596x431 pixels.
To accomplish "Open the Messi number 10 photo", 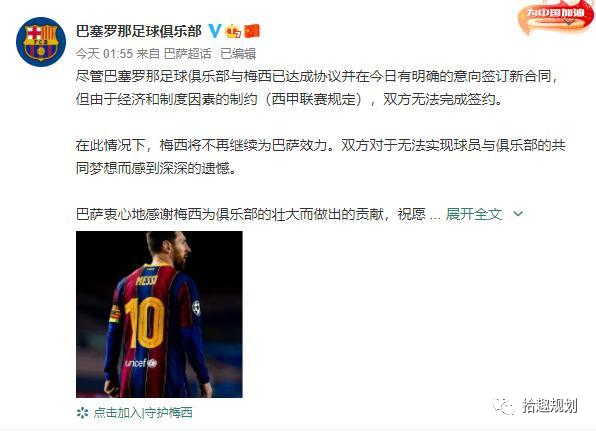I will tap(159, 314).
